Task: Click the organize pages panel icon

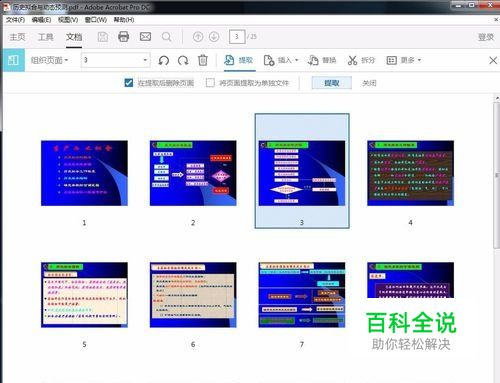Action: (13, 60)
